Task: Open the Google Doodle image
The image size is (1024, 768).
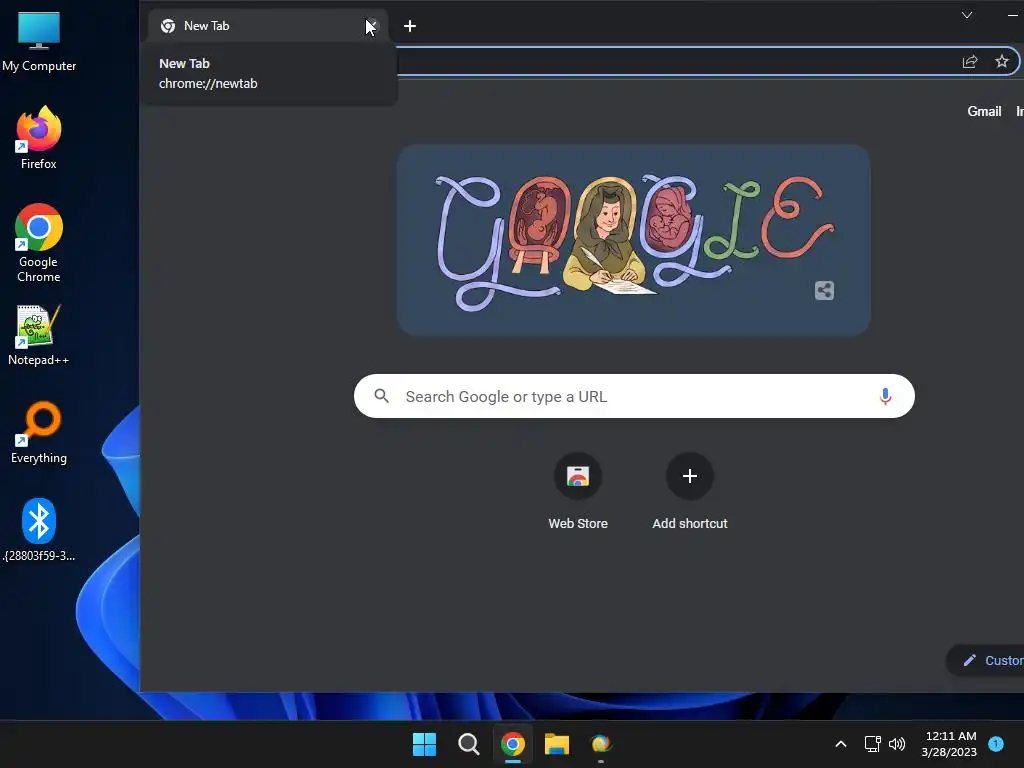Action: click(x=633, y=240)
